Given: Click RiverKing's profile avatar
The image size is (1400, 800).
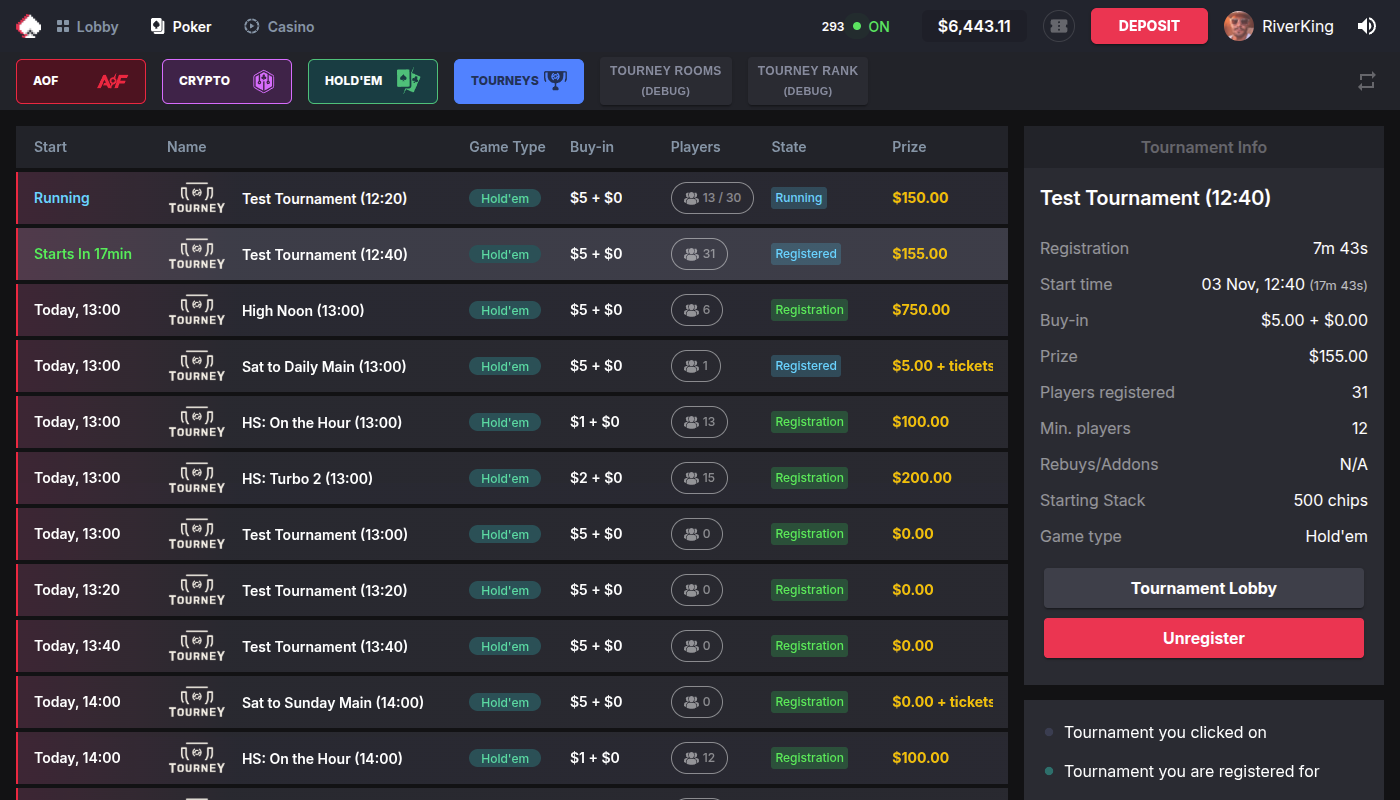Looking at the screenshot, I should (1238, 26).
